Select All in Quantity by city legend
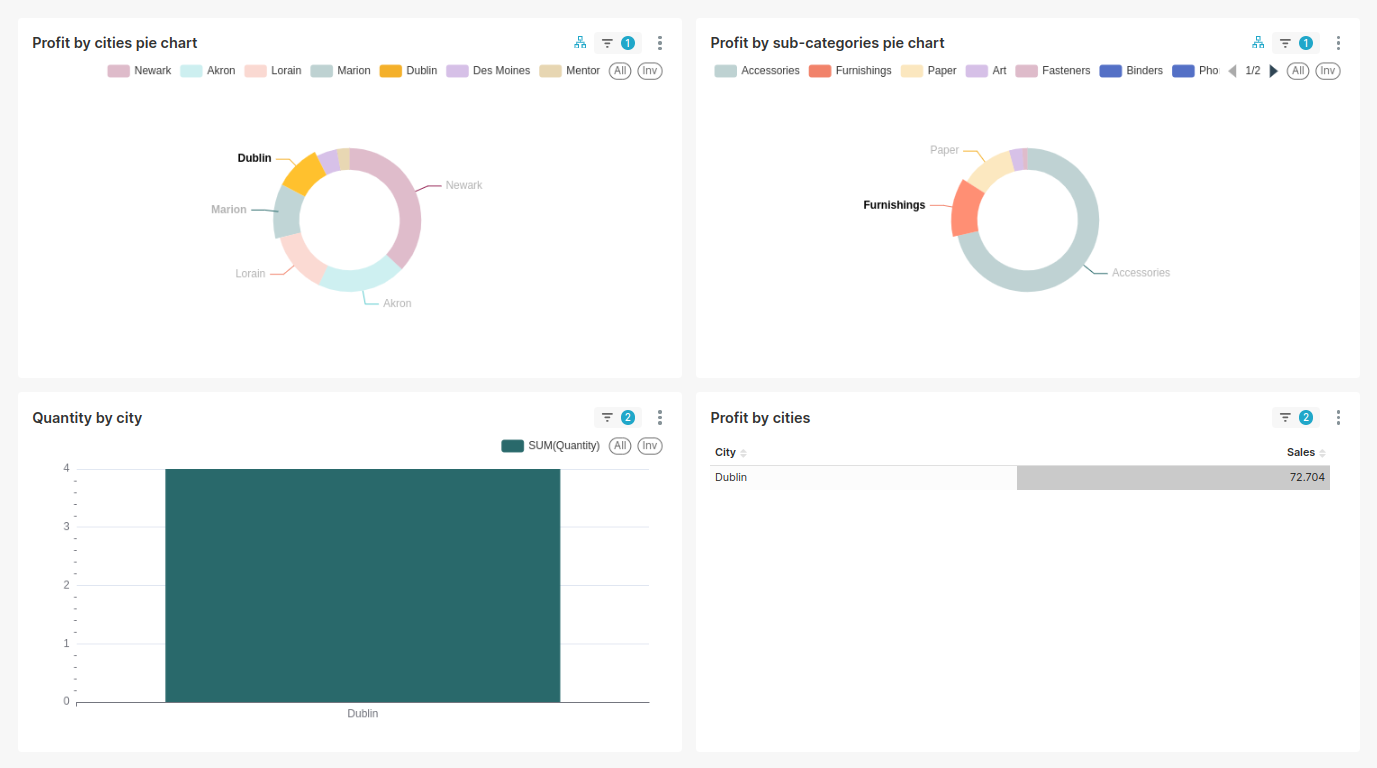This screenshot has height=768, width=1377. click(x=620, y=446)
